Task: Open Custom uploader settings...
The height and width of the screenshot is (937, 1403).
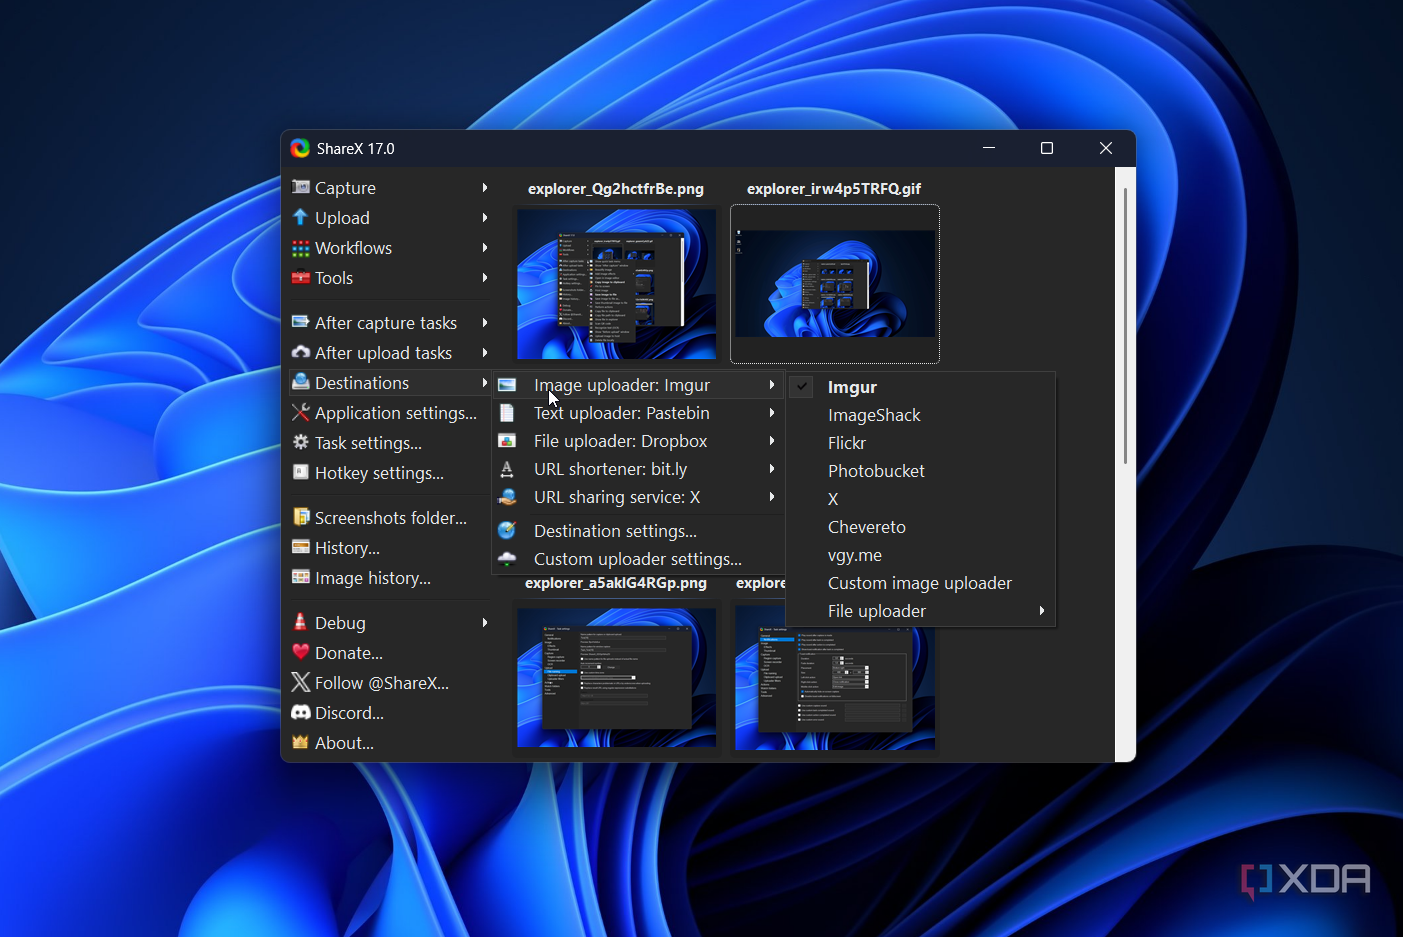Action: 637,559
